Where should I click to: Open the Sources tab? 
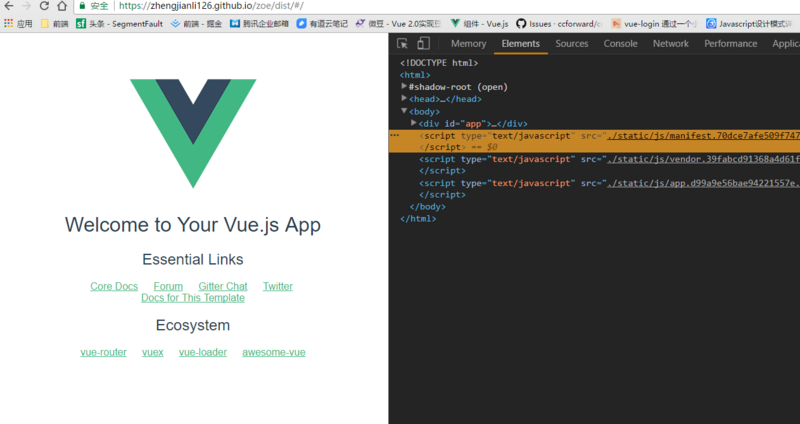pyautogui.click(x=572, y=43)
